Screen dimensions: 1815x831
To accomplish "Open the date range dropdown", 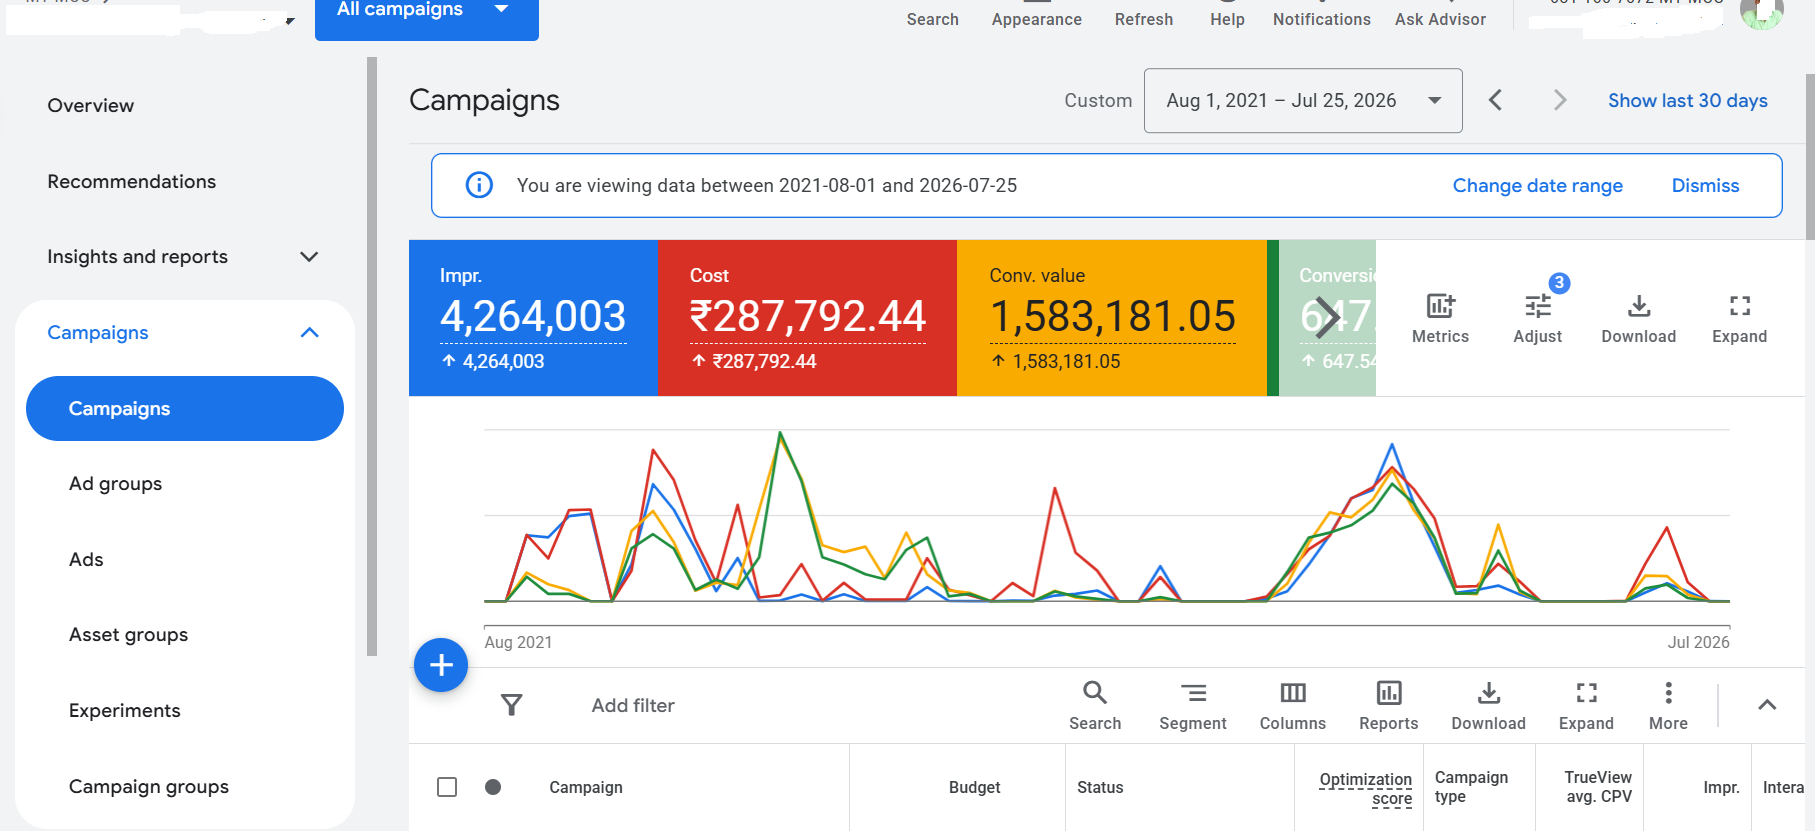I will 1303,101.
